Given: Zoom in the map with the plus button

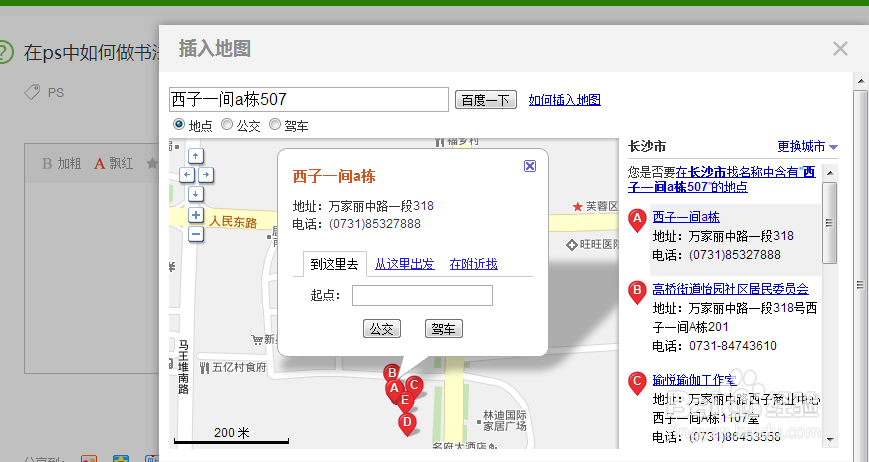Looking at the screenshot, I should [x=196, y=215].
